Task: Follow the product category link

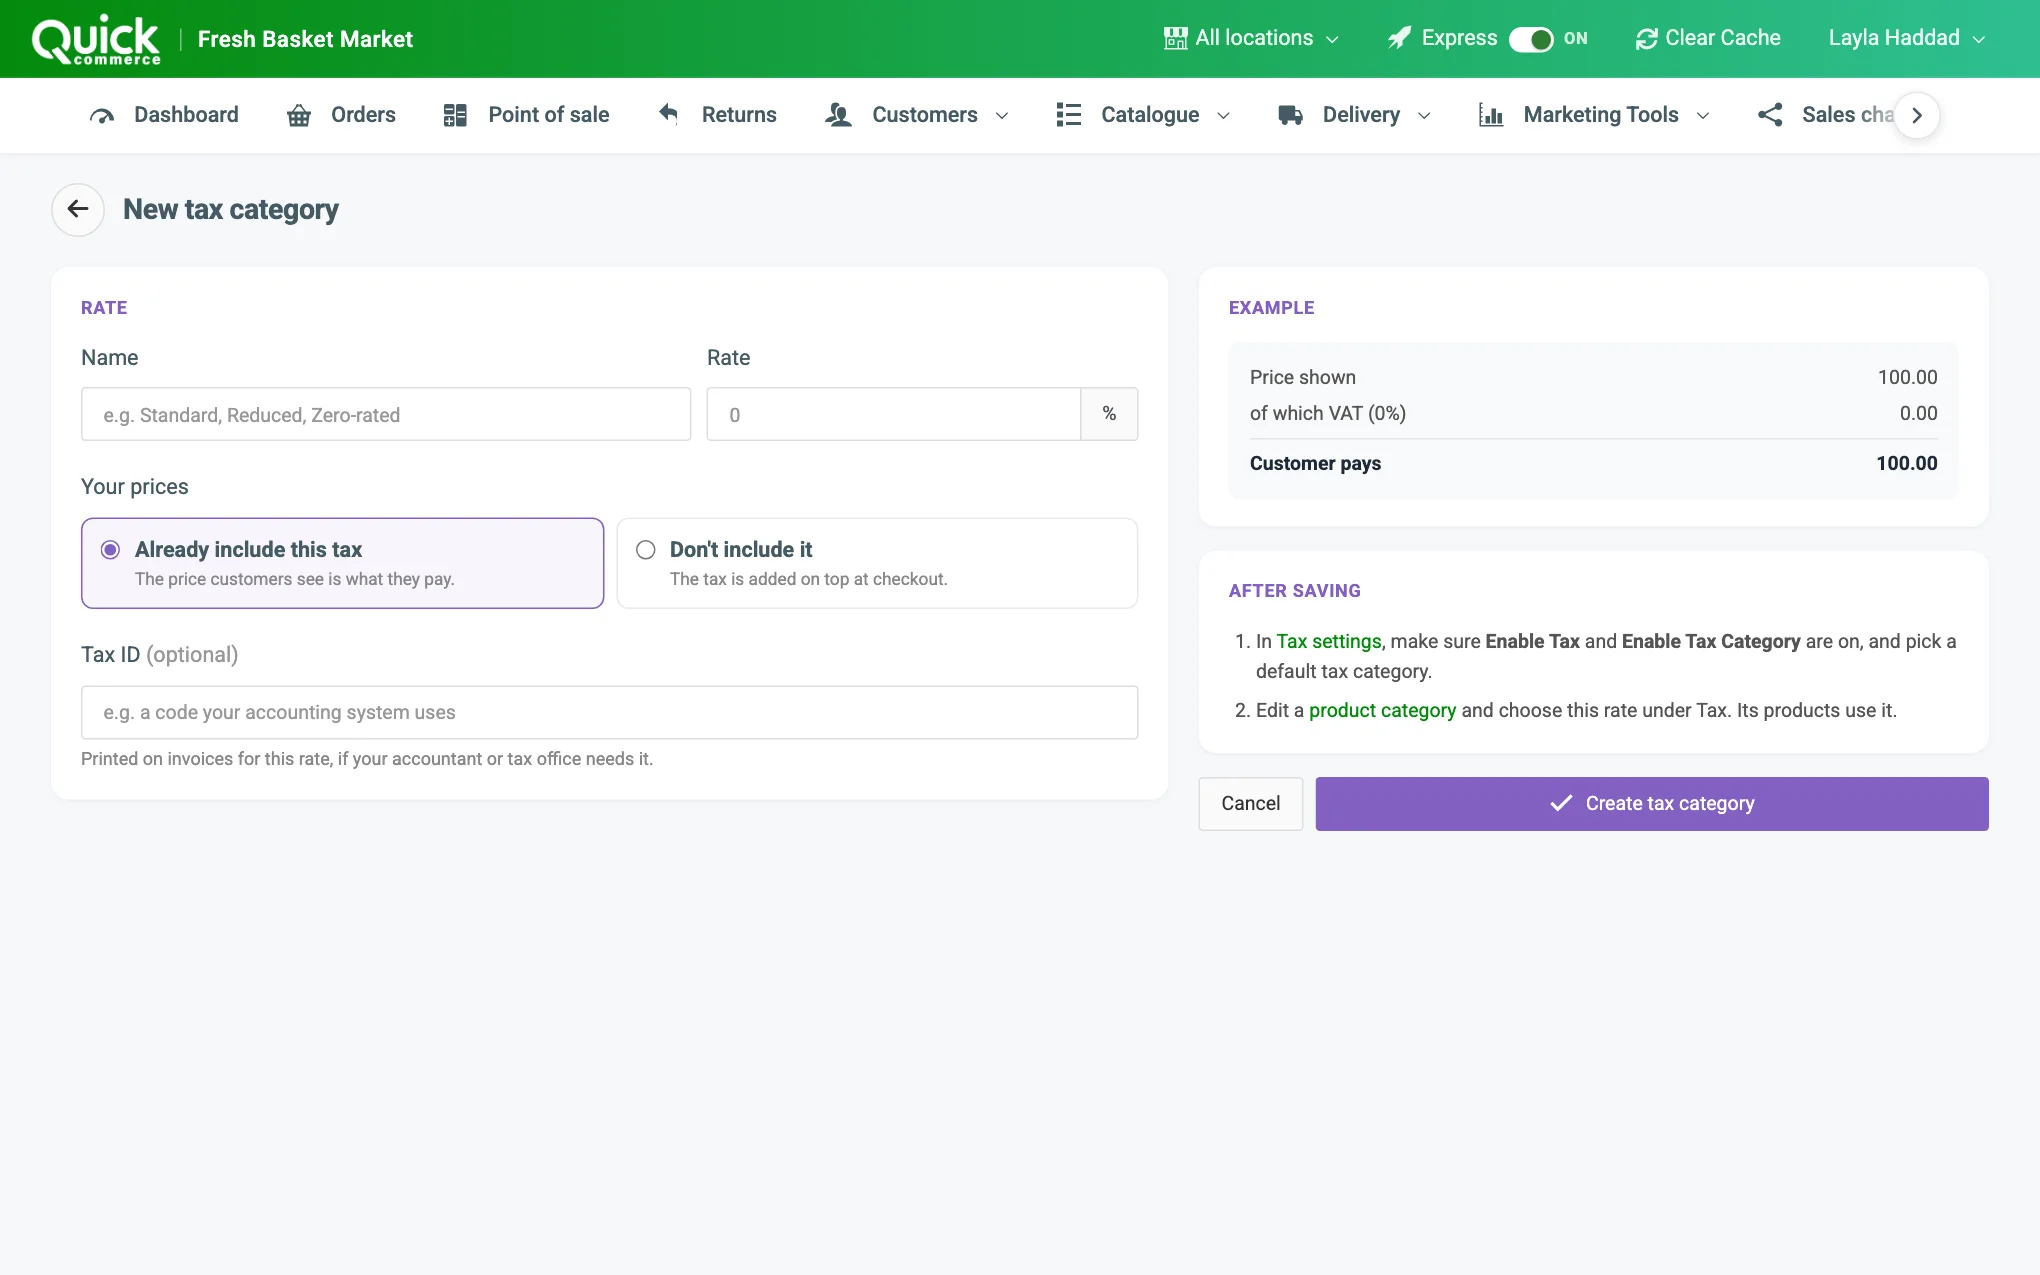Action: pyautogui.click(x=1382, y=710)
